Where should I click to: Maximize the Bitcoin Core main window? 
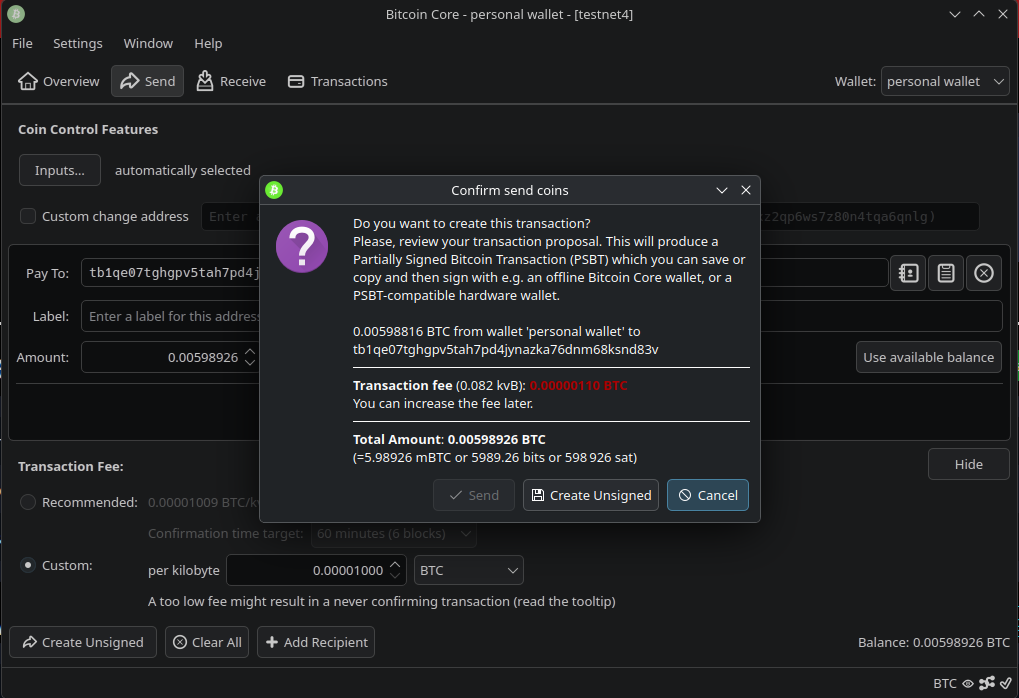pyautogui.click(x=979, y=14)
